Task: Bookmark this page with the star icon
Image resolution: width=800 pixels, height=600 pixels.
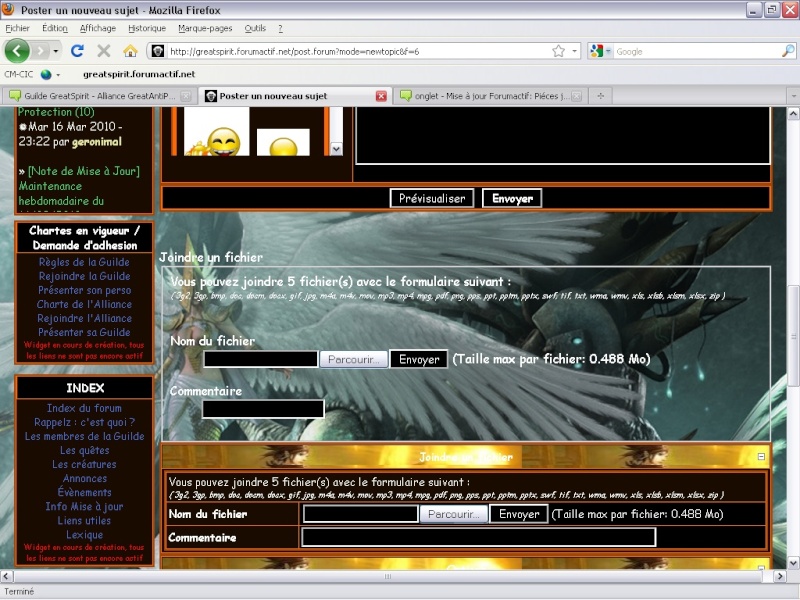Action: [559, 51]
